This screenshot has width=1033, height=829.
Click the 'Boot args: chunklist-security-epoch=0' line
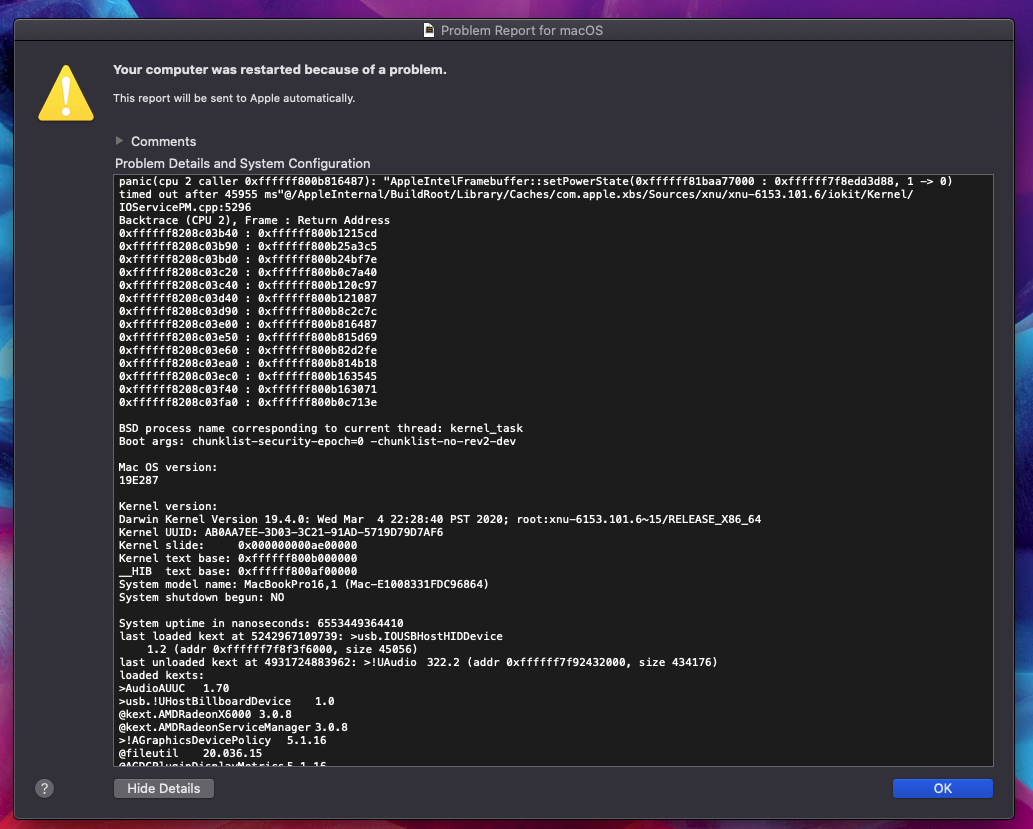(x=318, y=442)
